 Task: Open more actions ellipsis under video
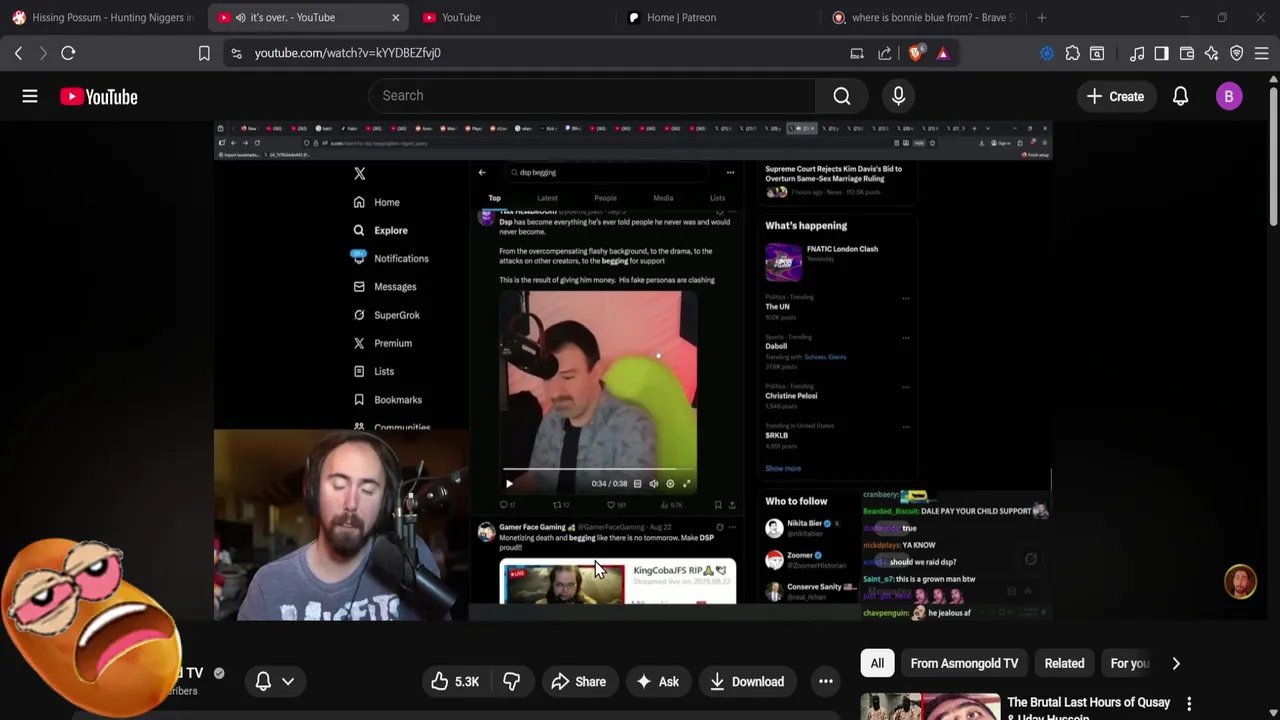tap(826, 682)
